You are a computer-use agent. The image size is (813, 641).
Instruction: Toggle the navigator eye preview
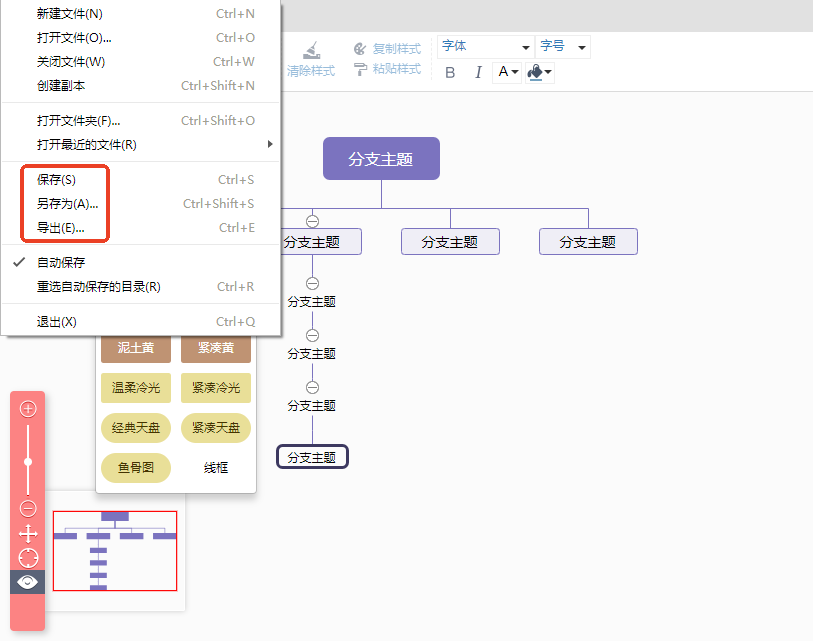click(x=27, y=582)
